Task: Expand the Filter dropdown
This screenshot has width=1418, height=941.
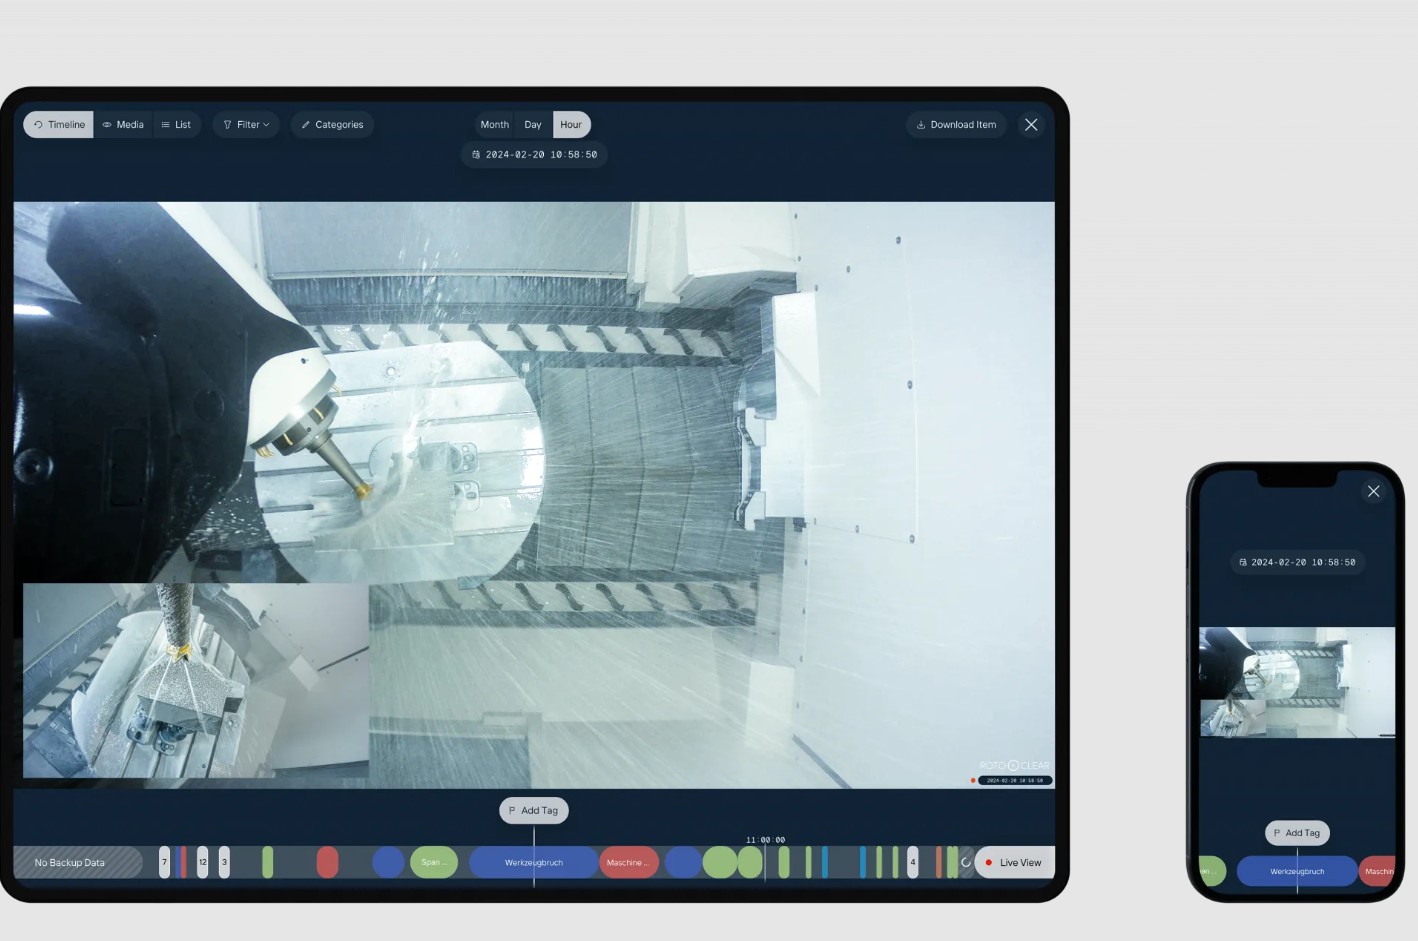Action: [x=246, y=125]
